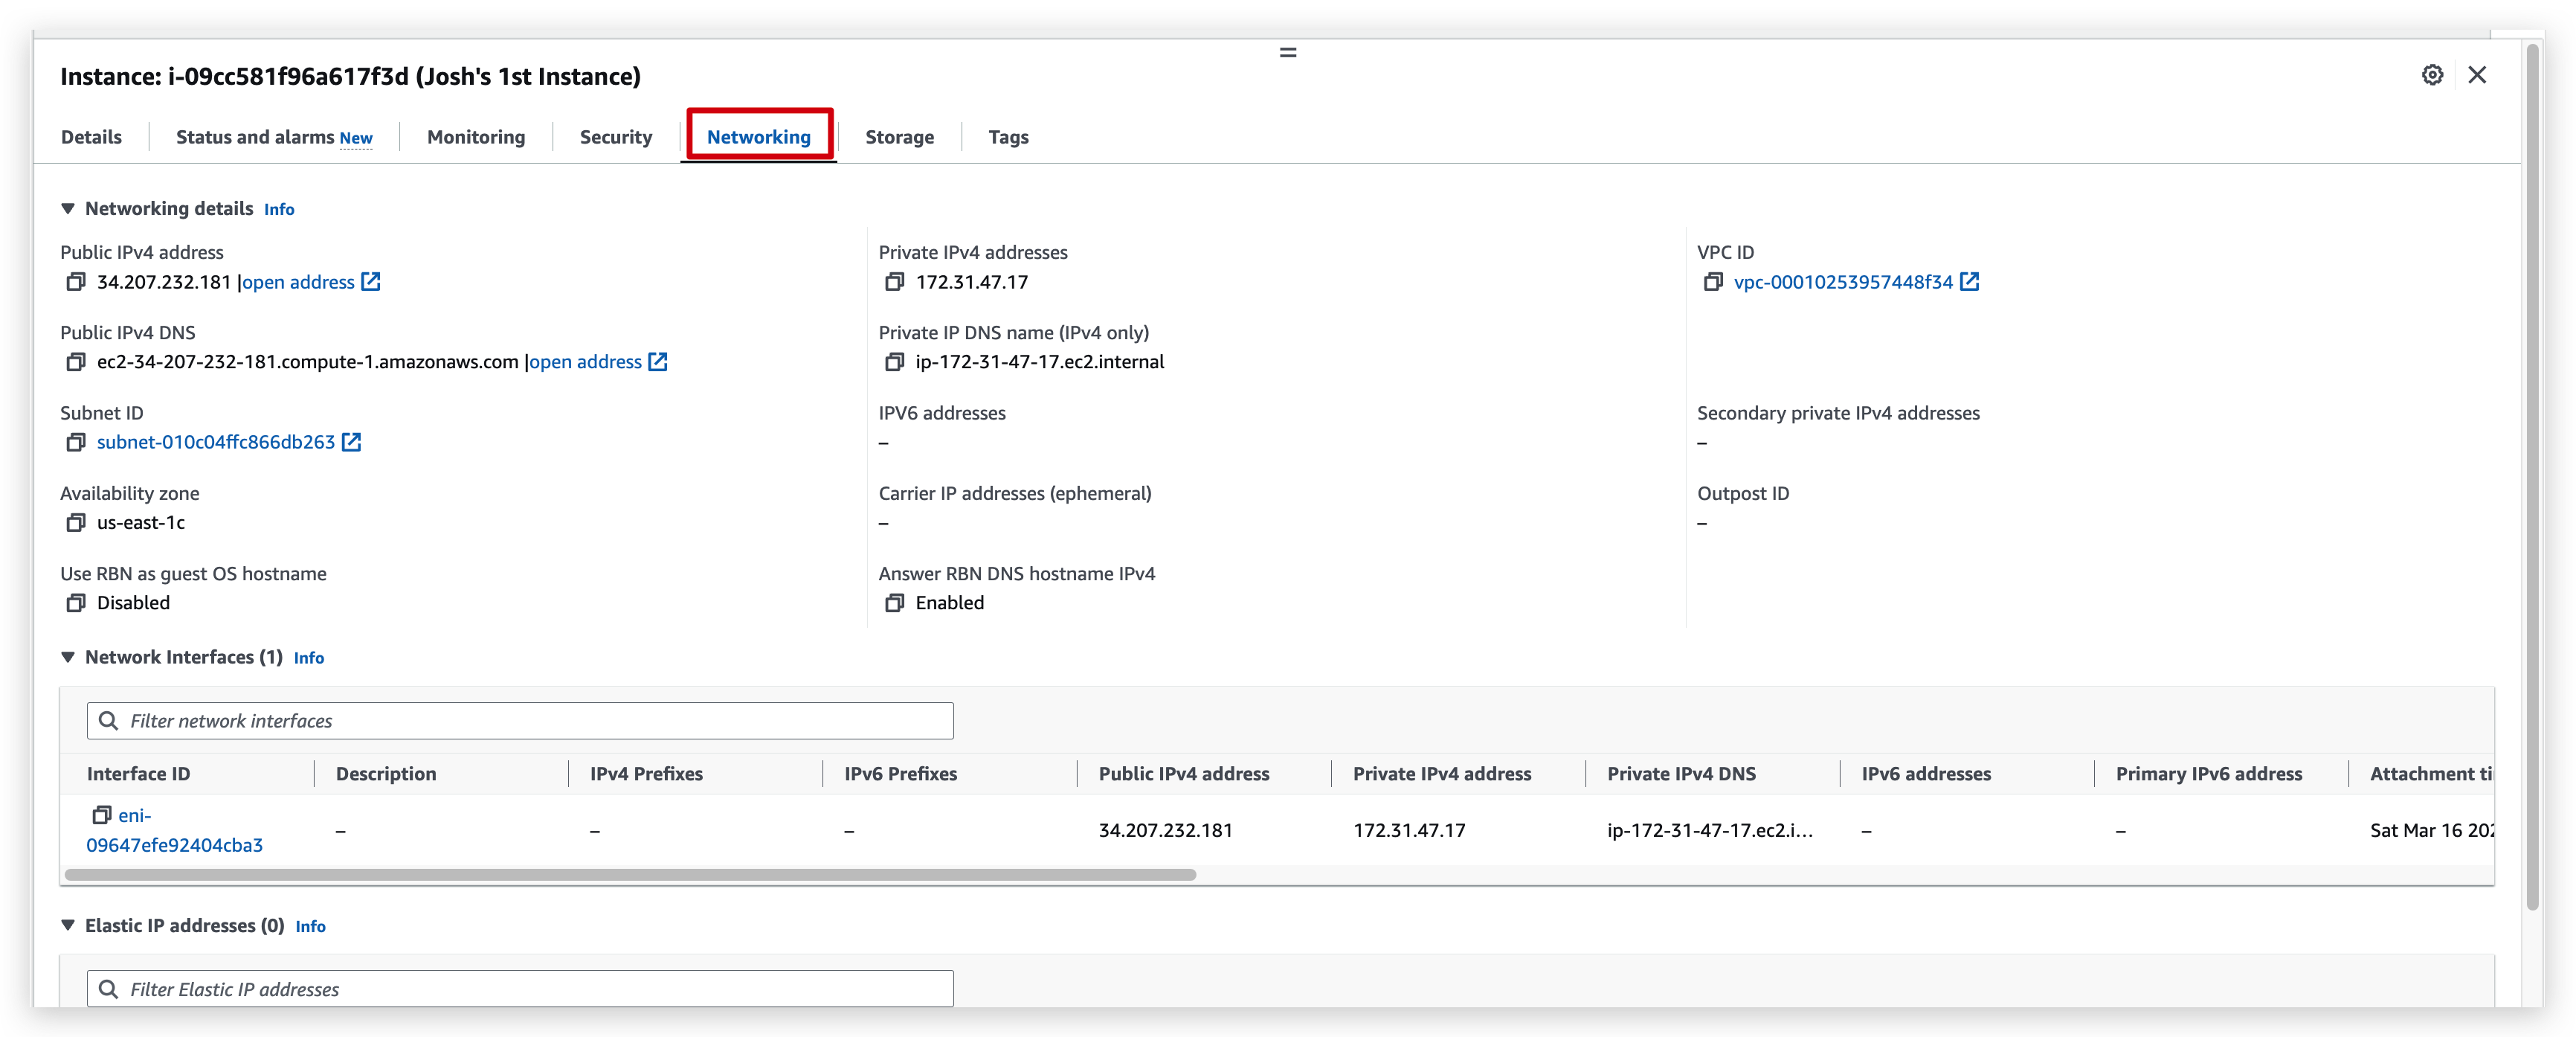
Task: Open address for the public IPv4
Action: pyautogui.click(x=298, y=282)
